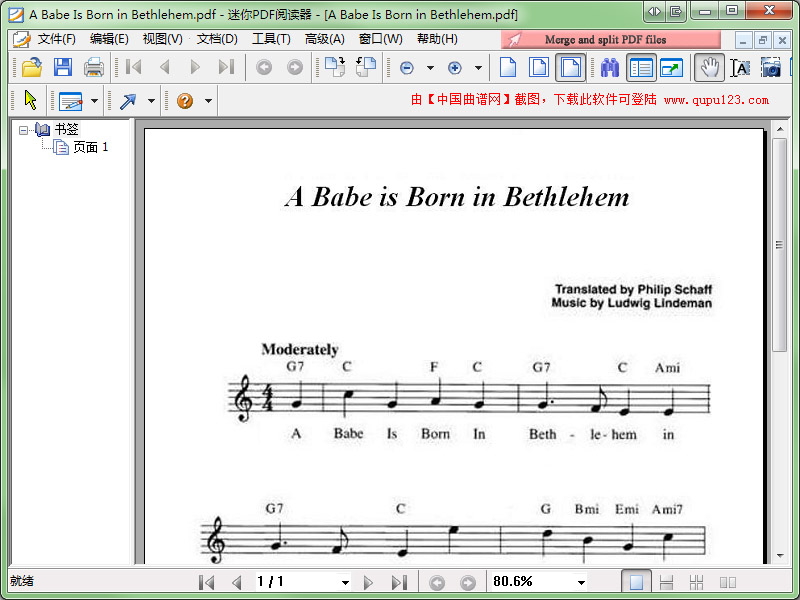Click the zoom in plus icon
The width and height of the screenshot is (800, 600).
tap(455, 68)
